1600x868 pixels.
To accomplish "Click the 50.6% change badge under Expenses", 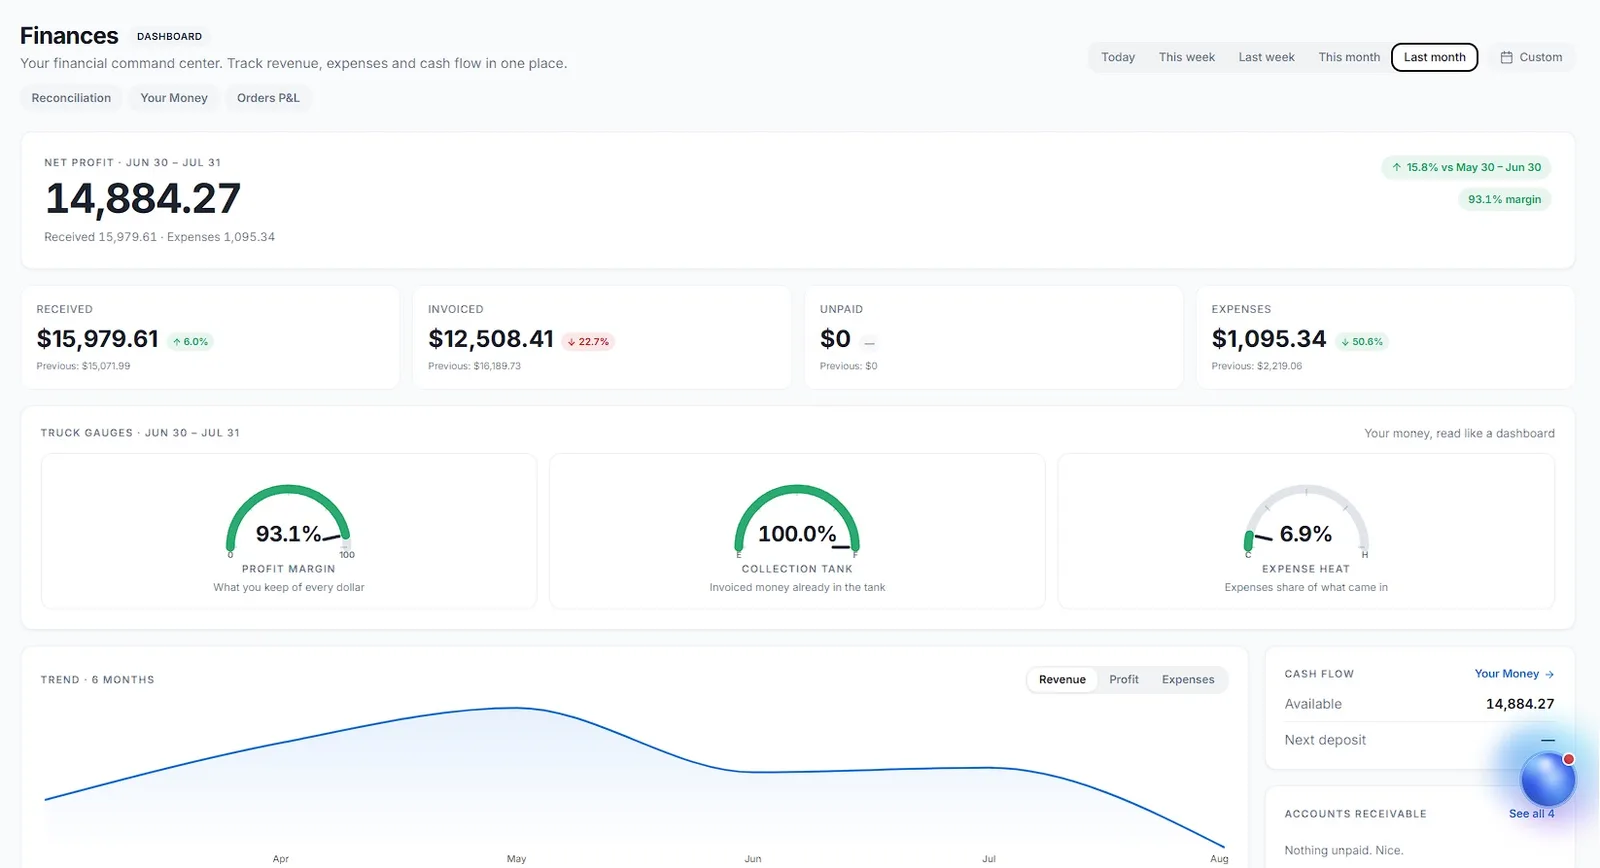I will tap(1362, 342).
